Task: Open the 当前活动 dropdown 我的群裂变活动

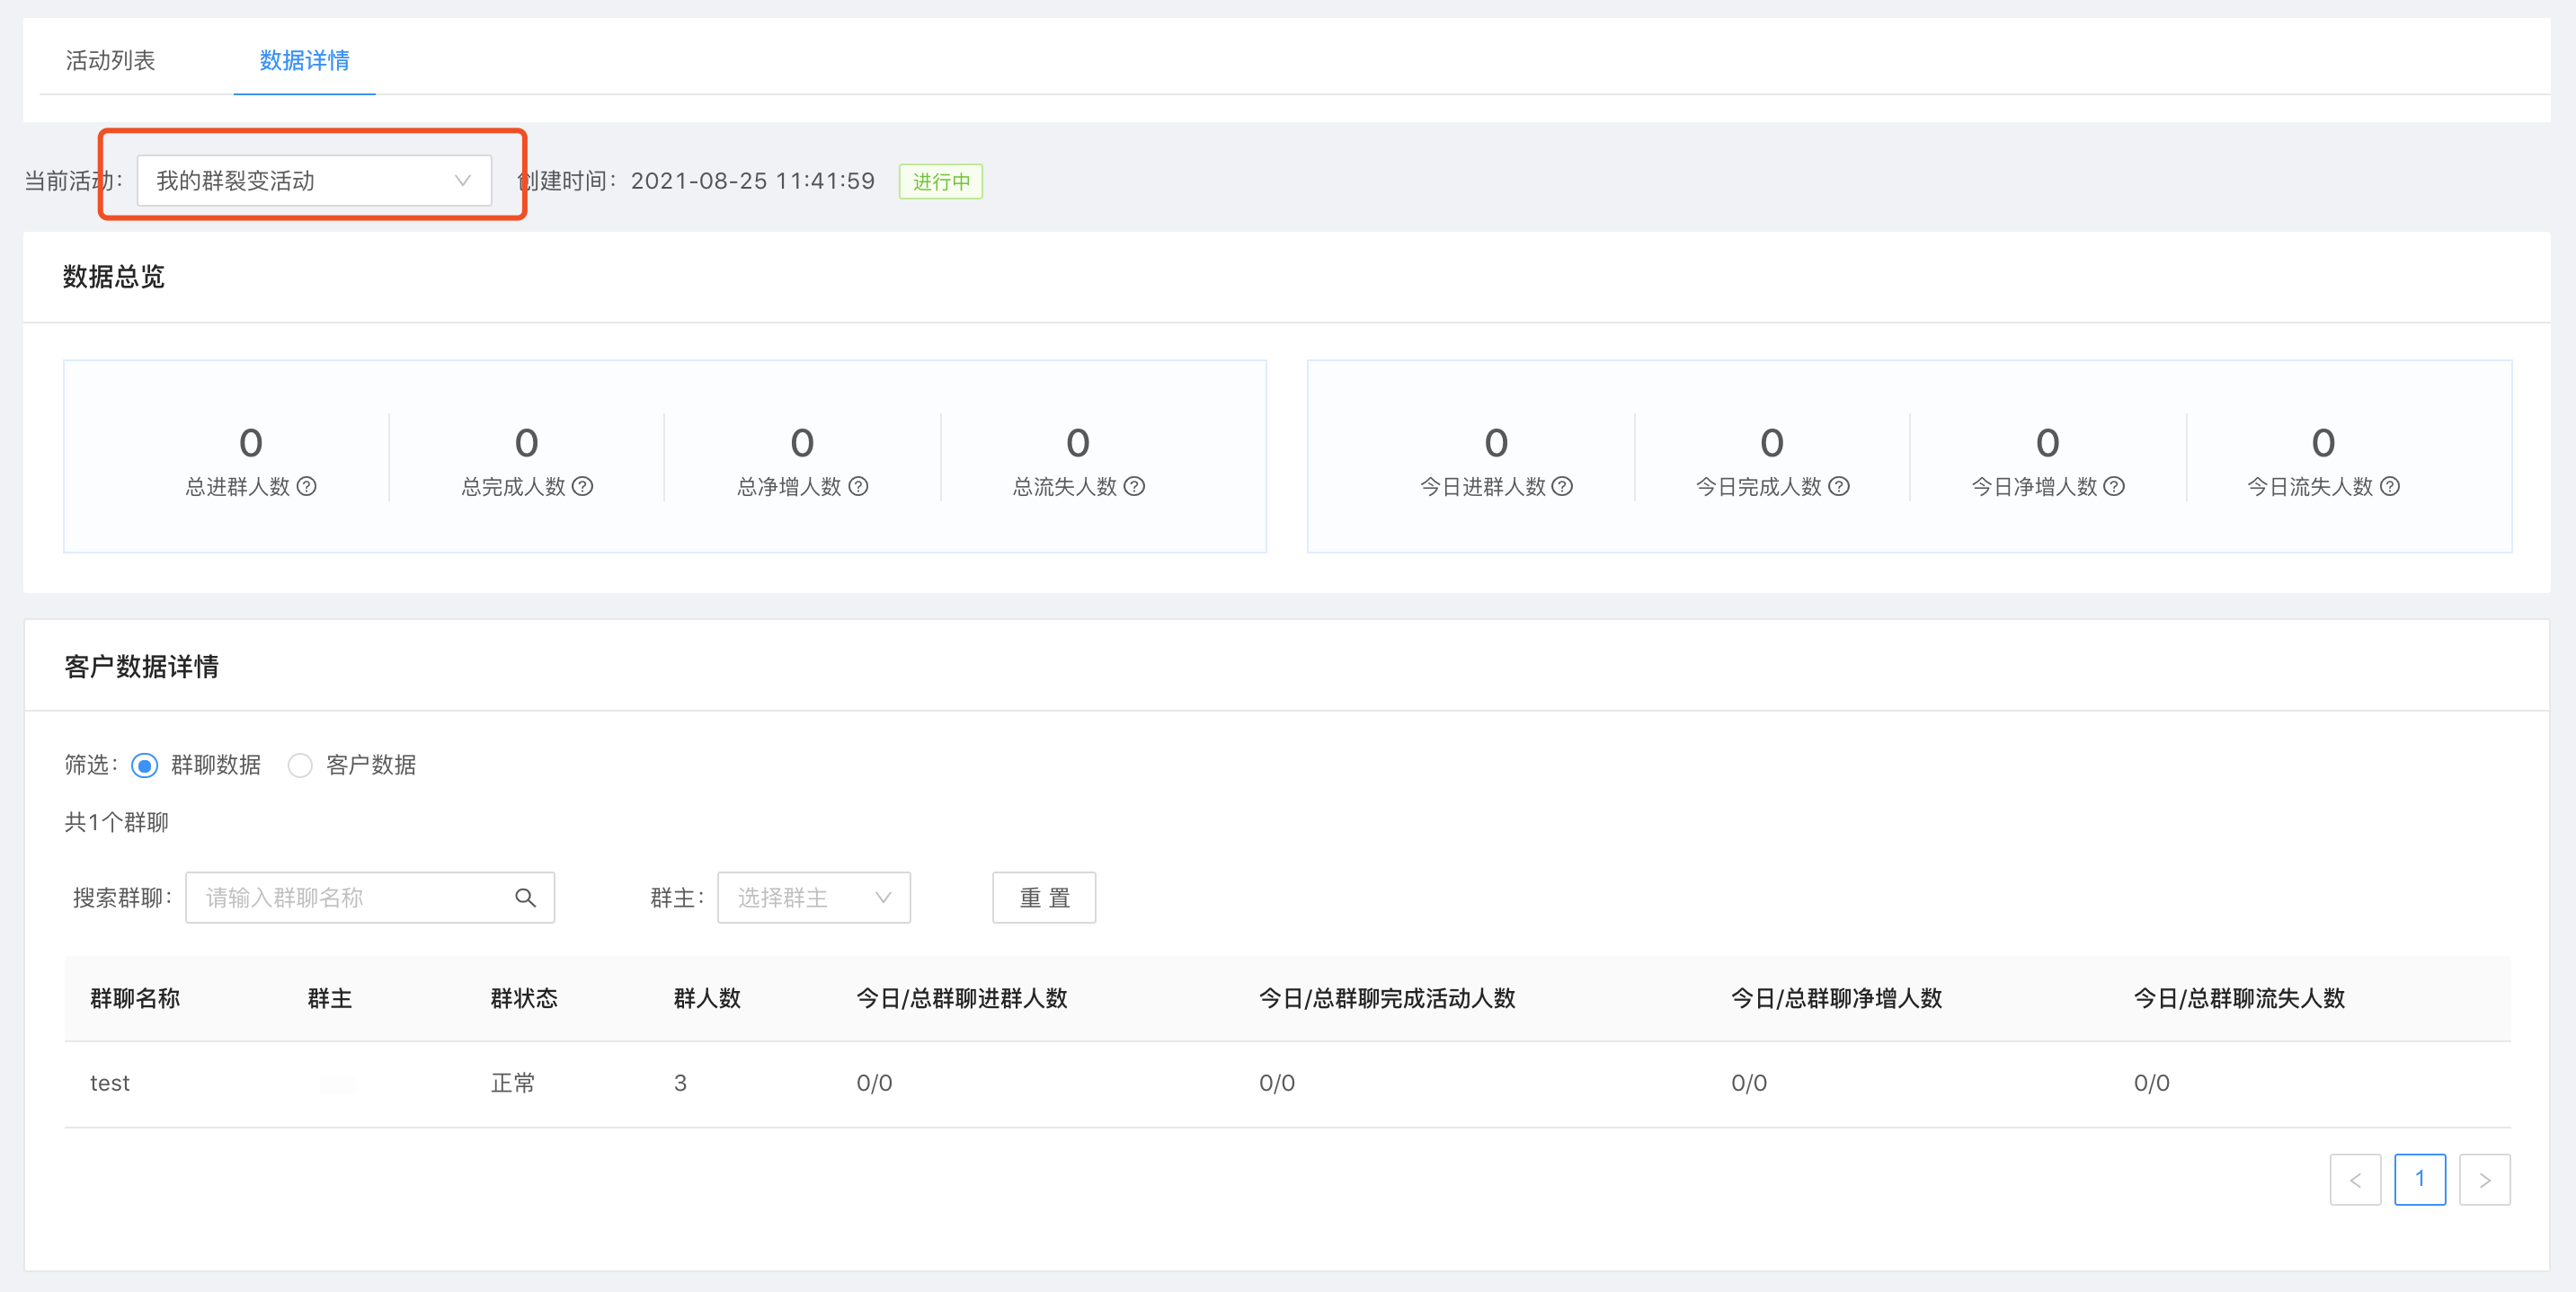Action: point(314,181)
